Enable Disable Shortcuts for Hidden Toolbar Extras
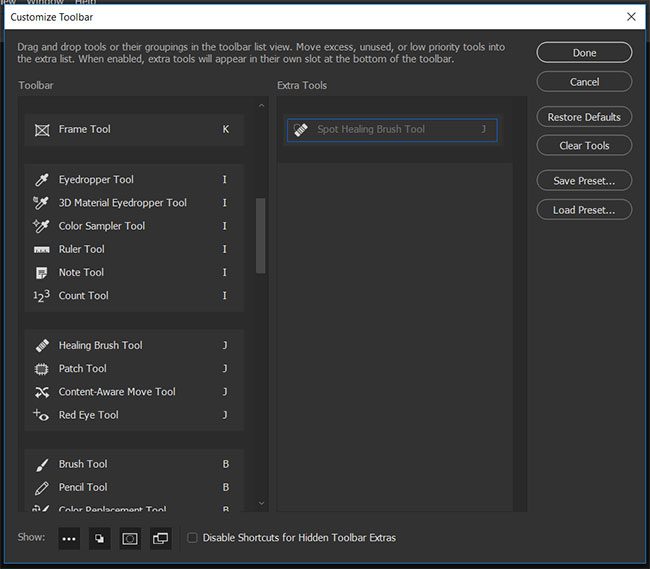This screenshot has width=650, height=569. pos(193,538)
